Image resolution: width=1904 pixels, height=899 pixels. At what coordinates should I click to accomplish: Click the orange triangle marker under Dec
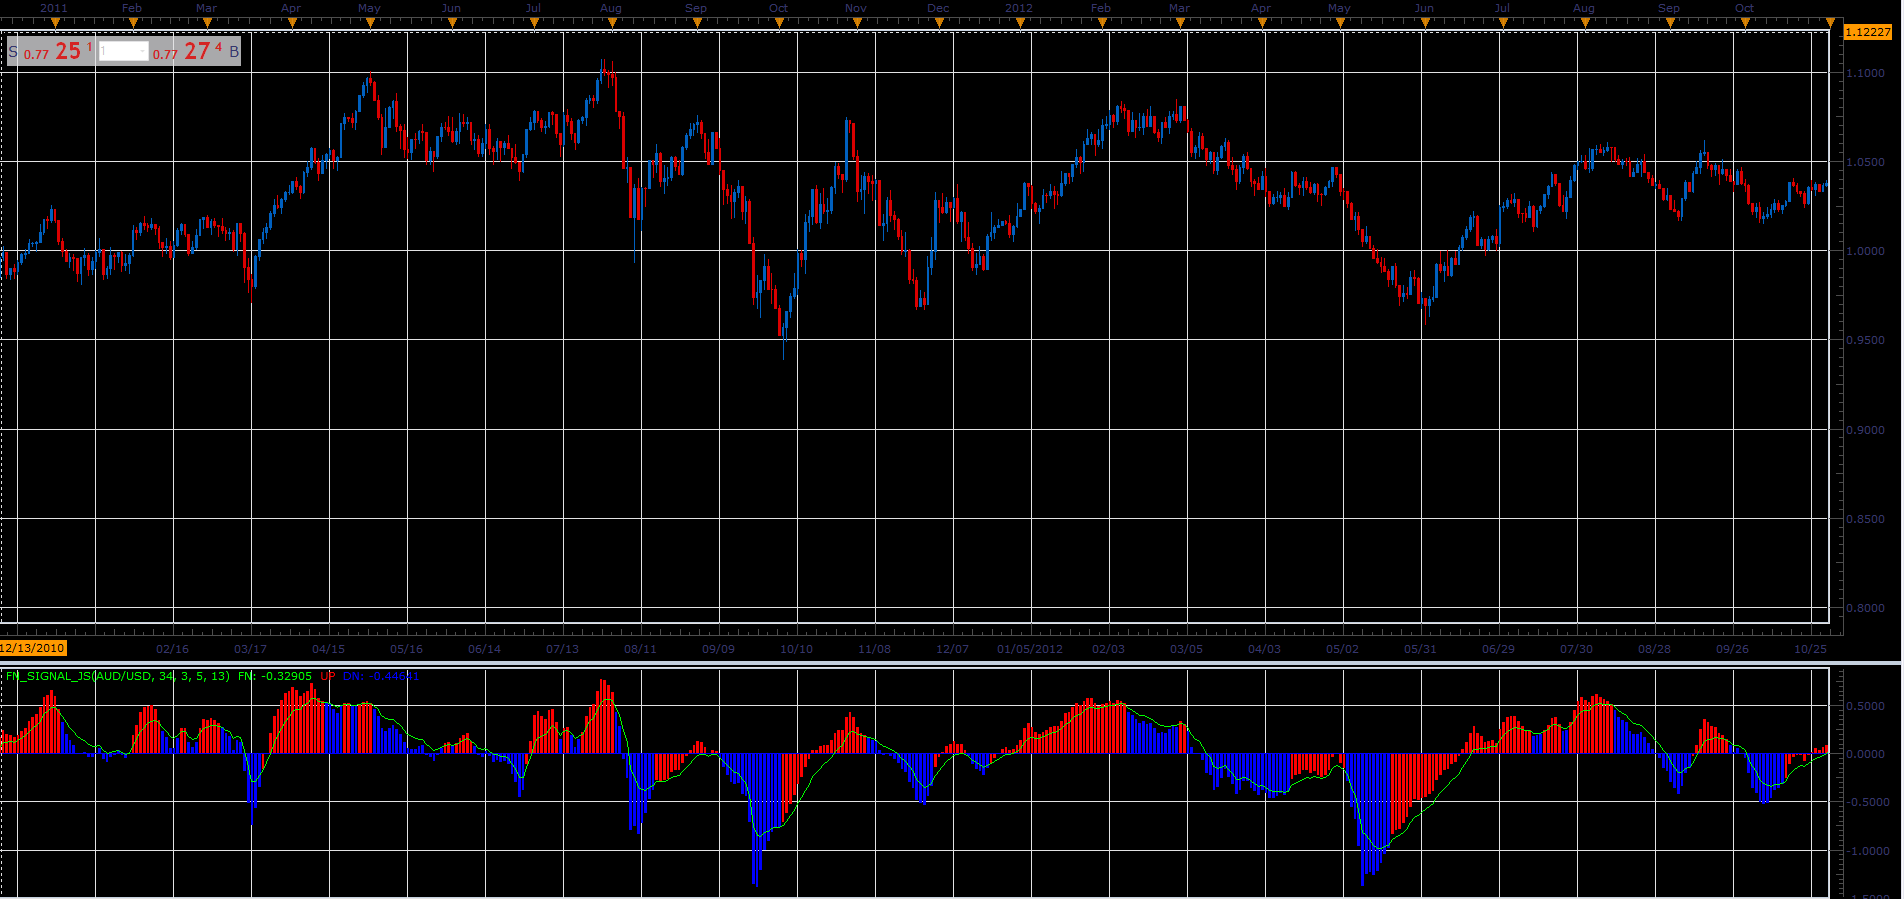point(938,22)
